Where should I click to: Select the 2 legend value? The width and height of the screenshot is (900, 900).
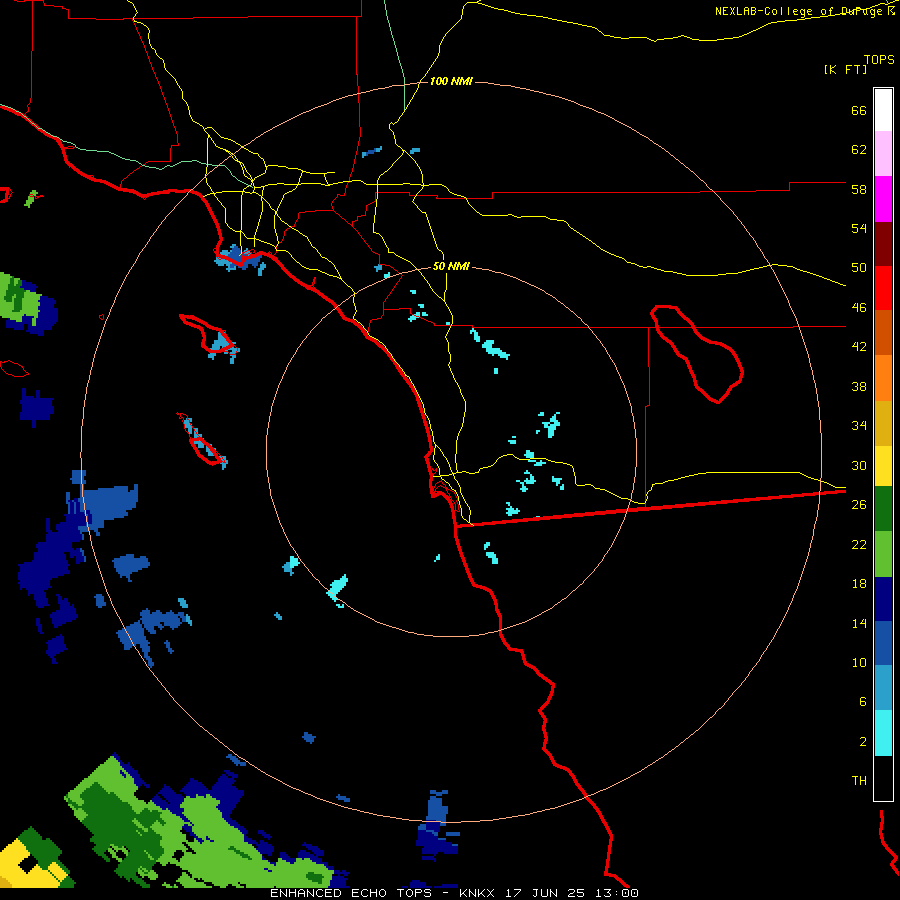click(863, 742)
